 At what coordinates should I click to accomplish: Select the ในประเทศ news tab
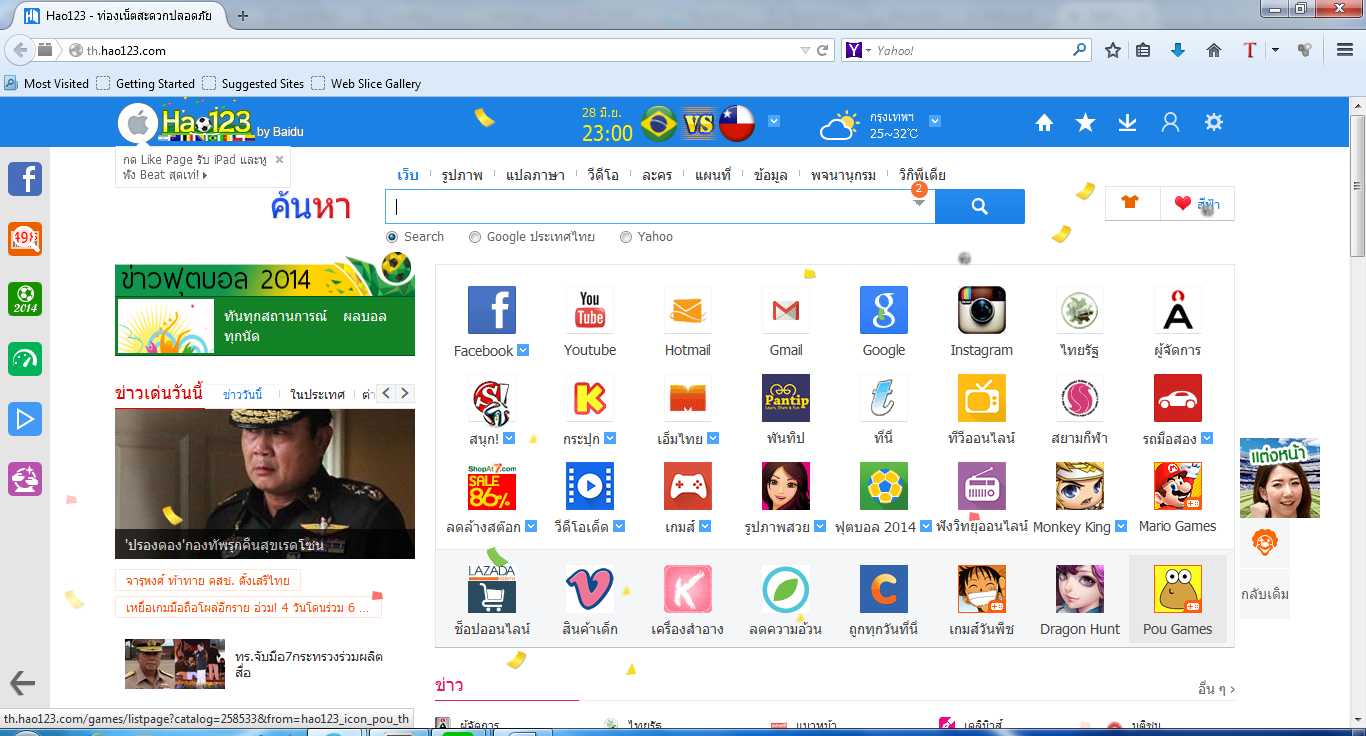point(317,394)
